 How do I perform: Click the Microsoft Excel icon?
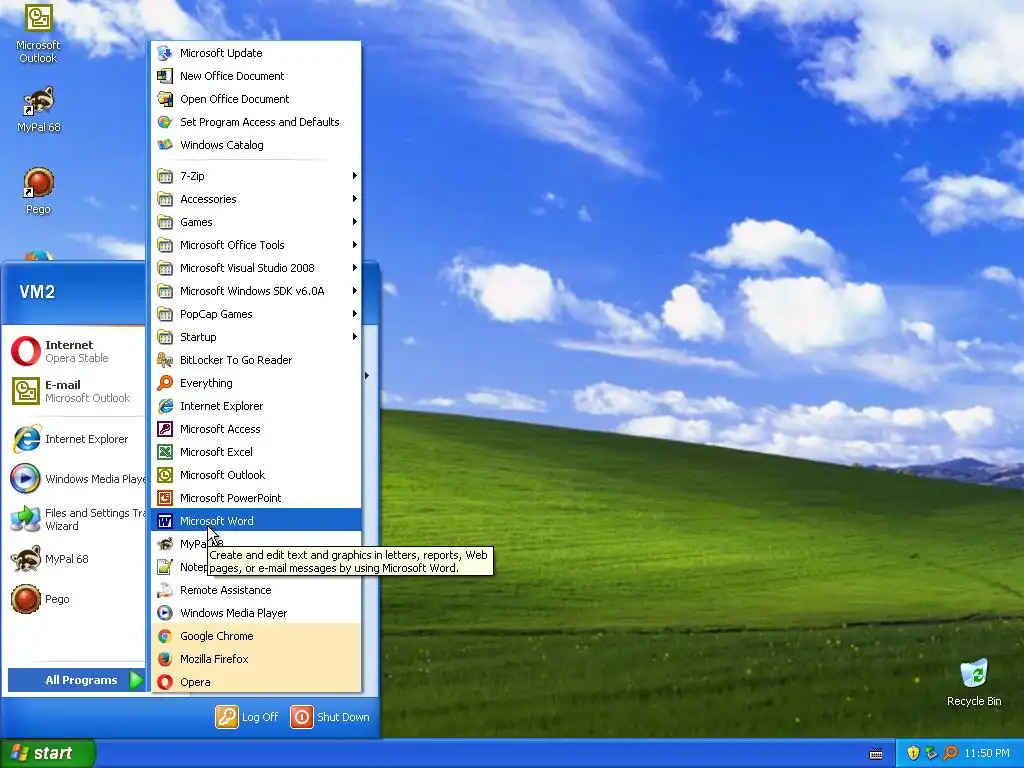[x=165, y=452]
